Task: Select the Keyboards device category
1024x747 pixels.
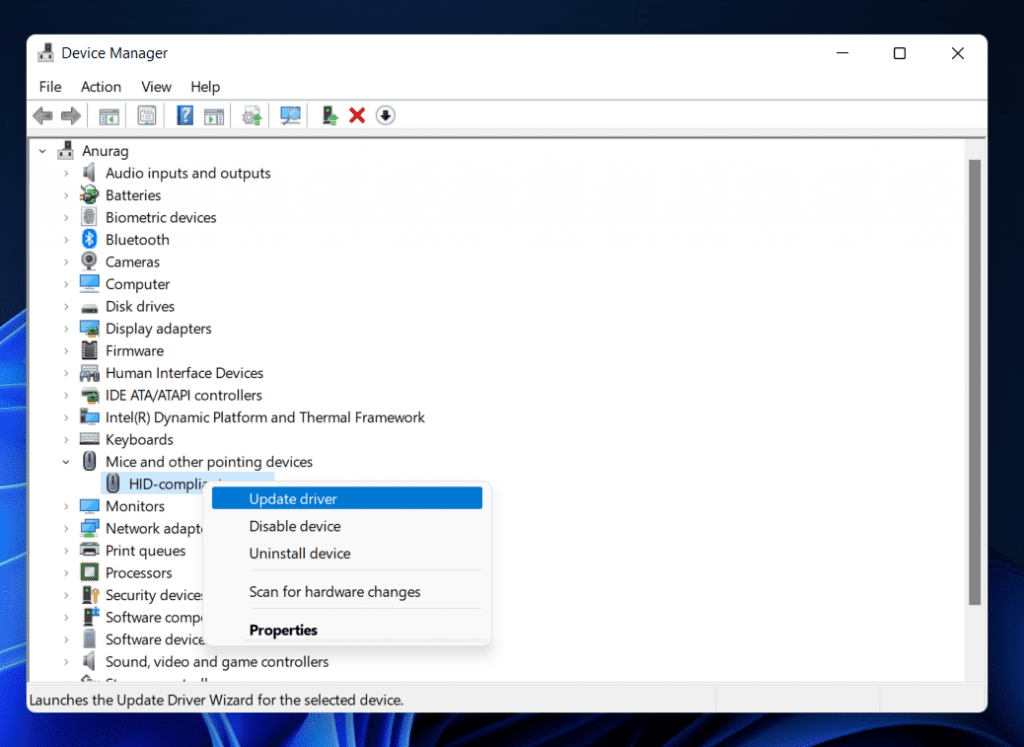Action: point(139,439)
